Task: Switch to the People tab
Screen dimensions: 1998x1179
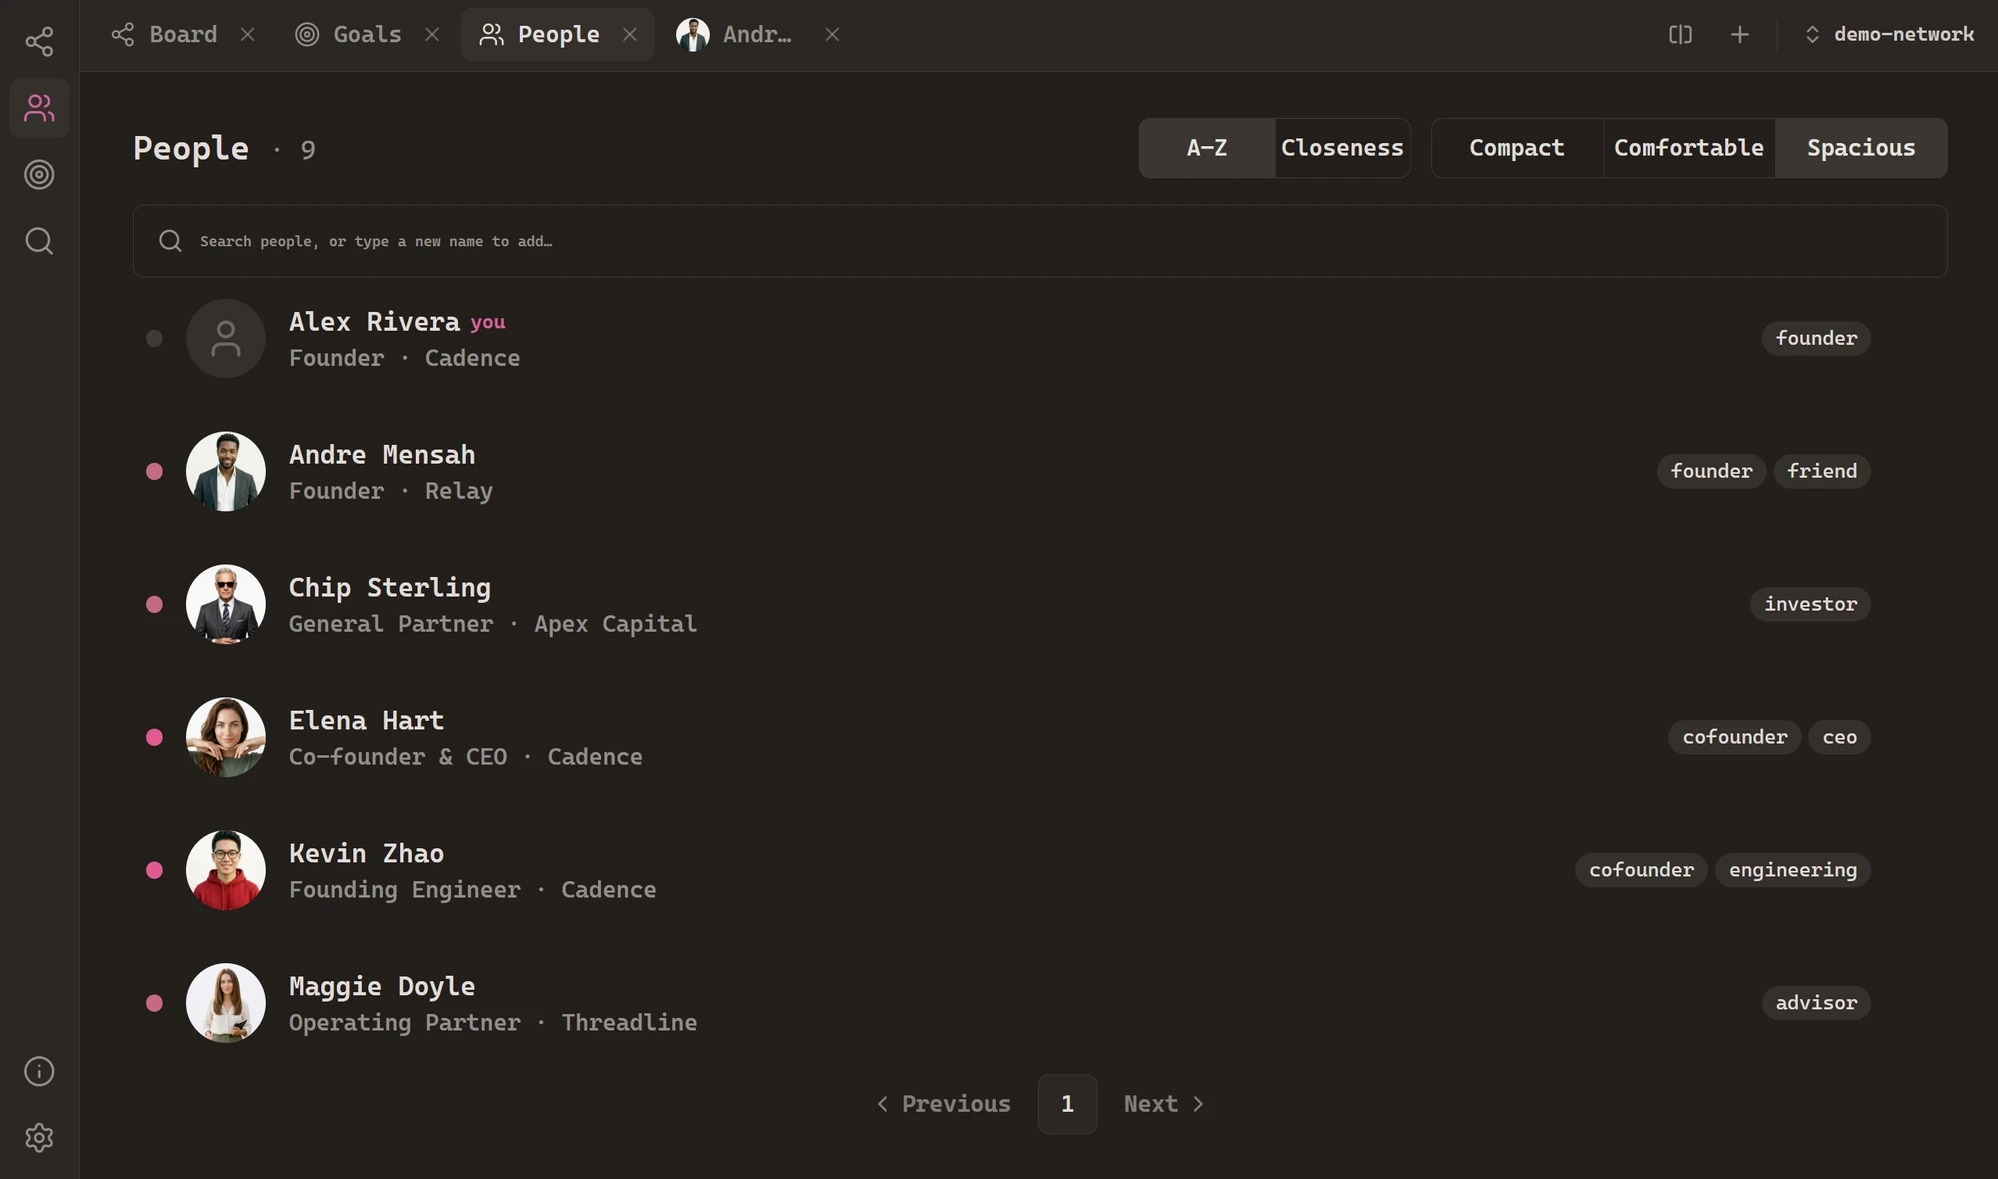Action: pos(557,35)
